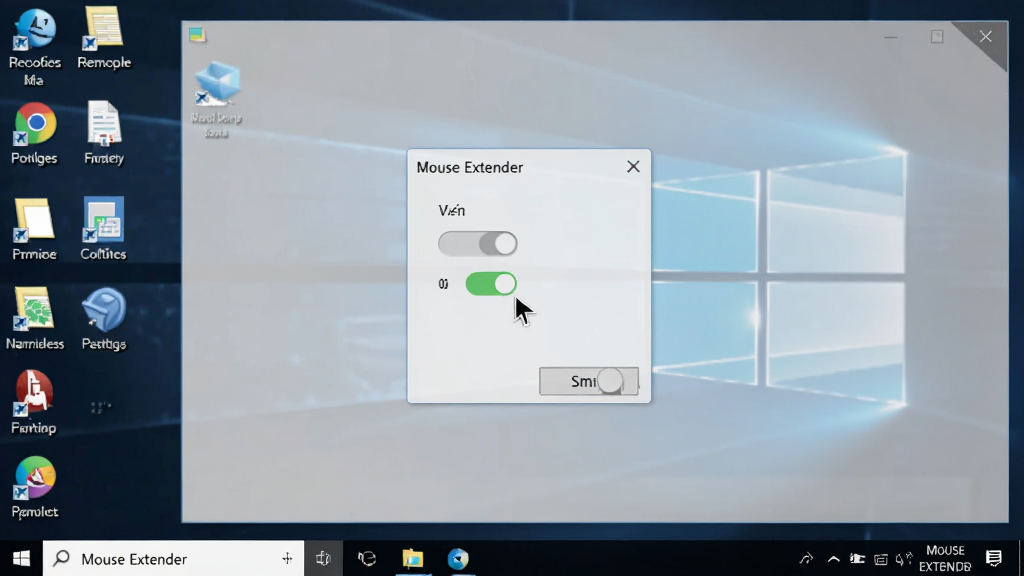Open the swirl-shaped browser icon on the taskbar
Viewport: 1024px width, 576px height.
(367, 559)
